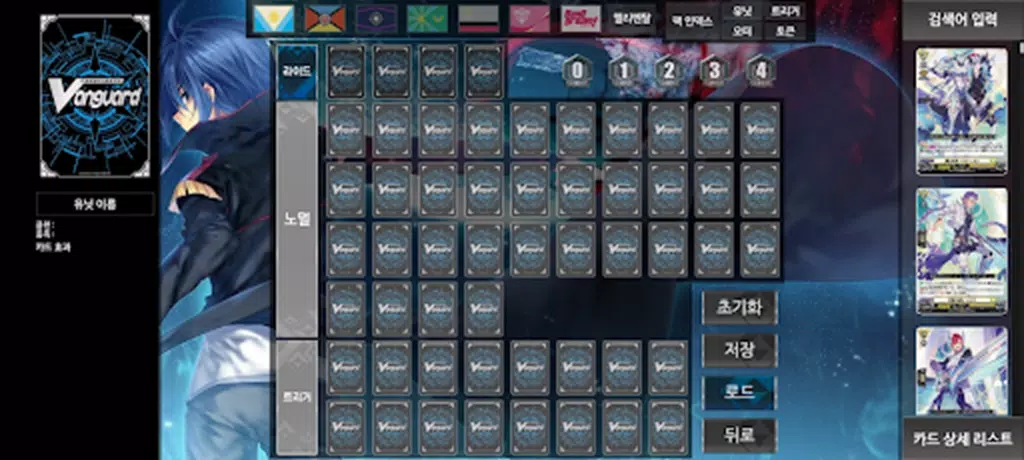Select the second card in search results
This screenshot has width=1024, height=460.
click(x=961, y=252)
